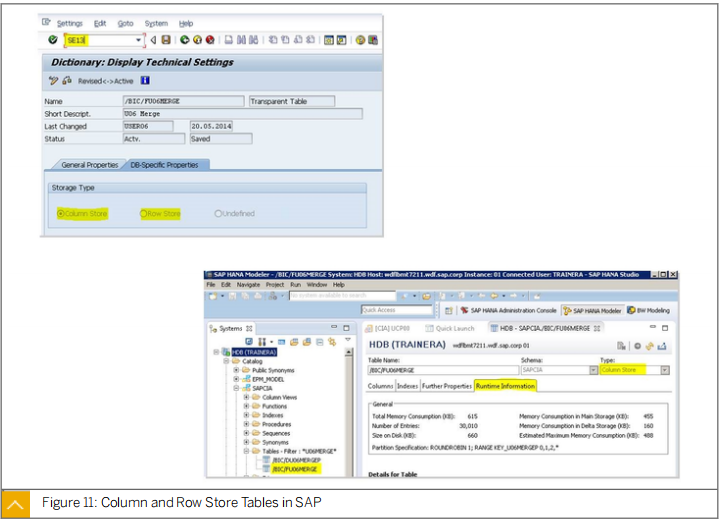The width and height of the screenshot is (719, 521).
Task: Select the Column Store radio button
Action: pyautogui.click(x=61, y=213)
